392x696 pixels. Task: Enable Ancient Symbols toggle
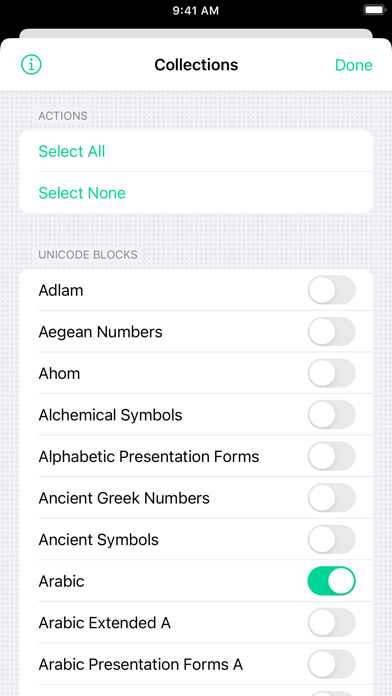(x=332, y=539)
